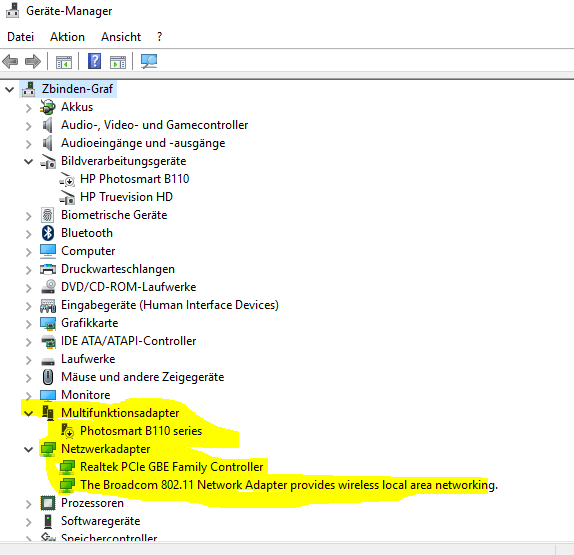Click the scan for hardware changes icon
574x555 pixels.
tap(149, 61)
